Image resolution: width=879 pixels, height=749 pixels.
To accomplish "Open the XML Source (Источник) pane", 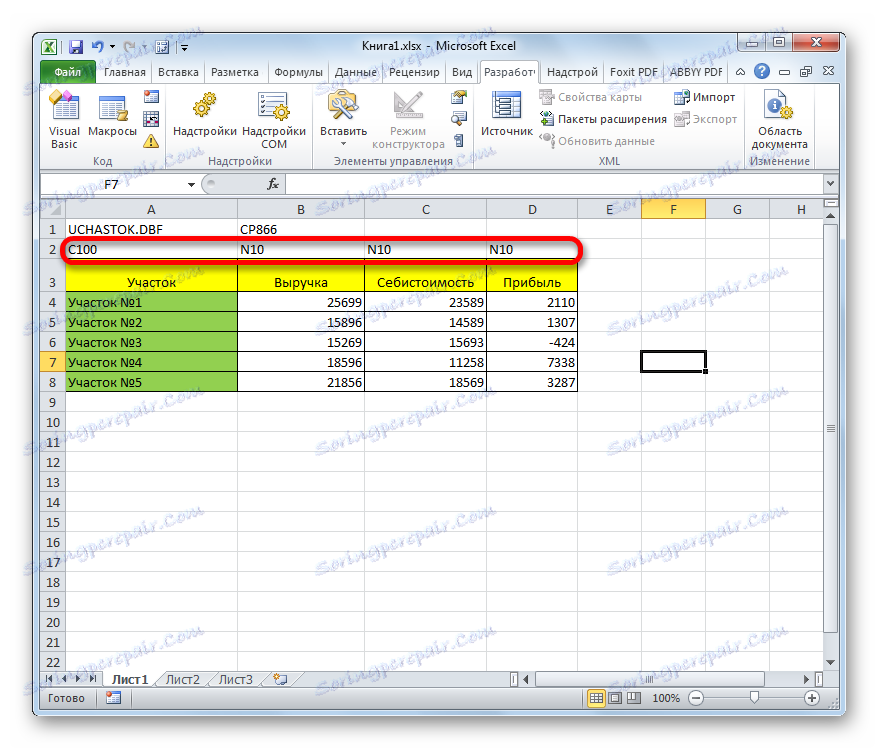I will 507,115.
